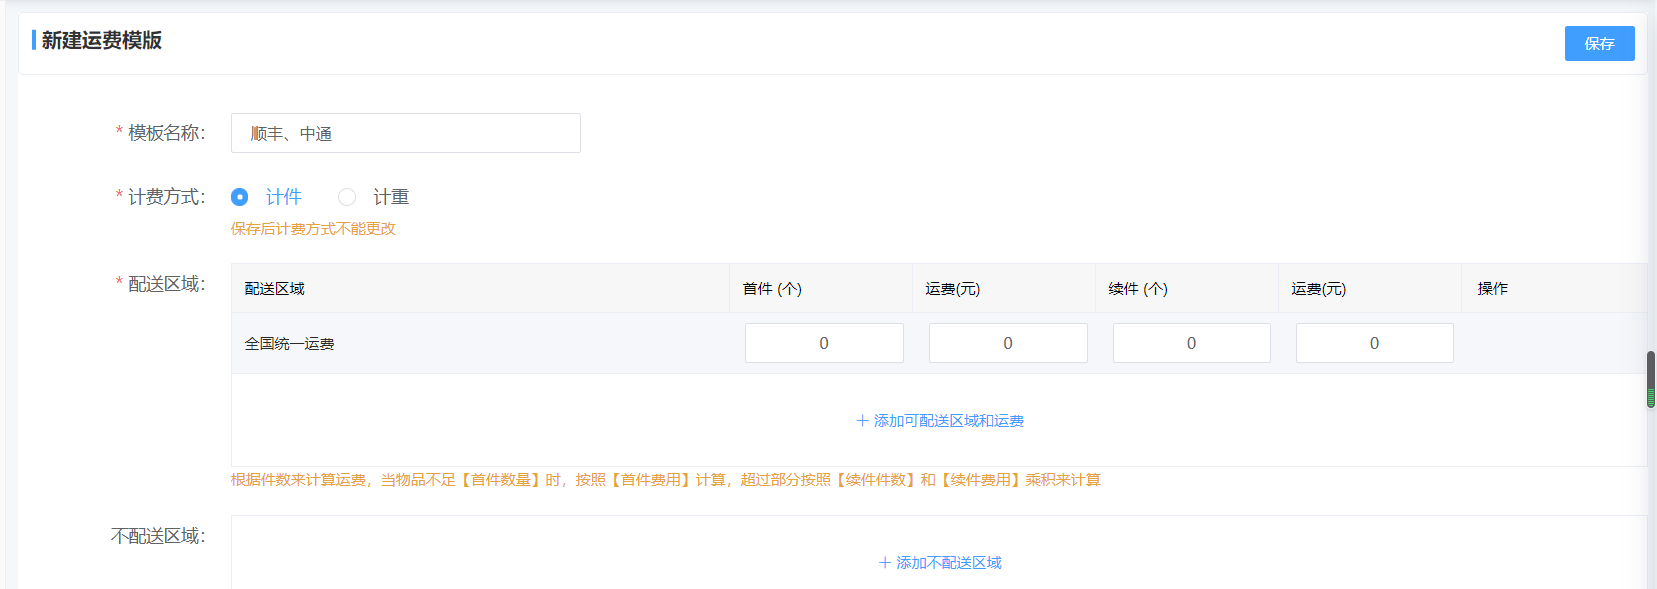Click the 首件 (个) column header
Screen dimensions: 1657x589
(x=772, y=289)
